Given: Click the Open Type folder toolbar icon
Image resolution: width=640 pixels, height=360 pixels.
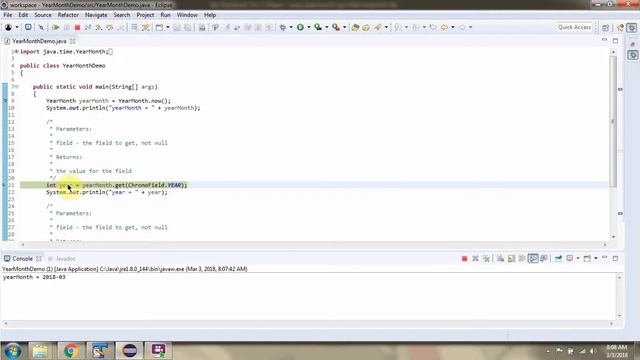Looking at the screenshot, I should (x=366, y=27).
